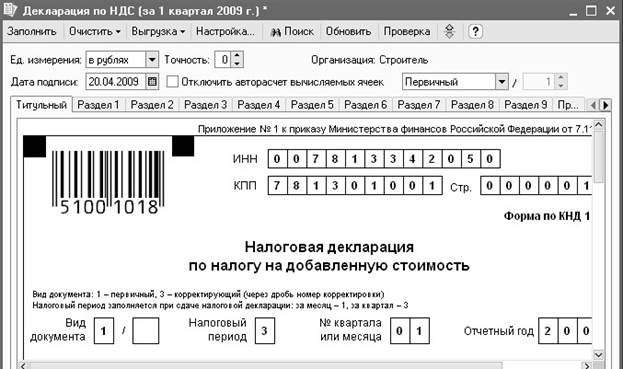Click the expand/collapse arrows toolbar icon

(449, 31)
